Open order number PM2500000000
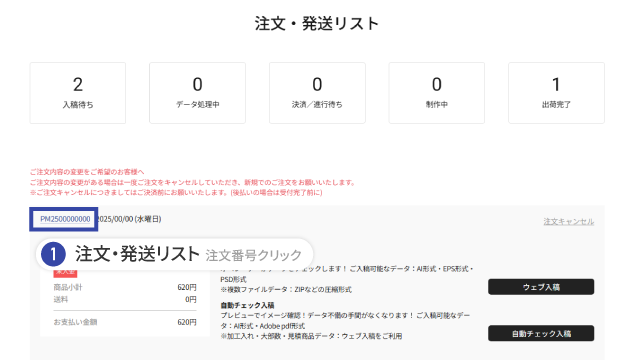635x360 pixels. point(65,219)
